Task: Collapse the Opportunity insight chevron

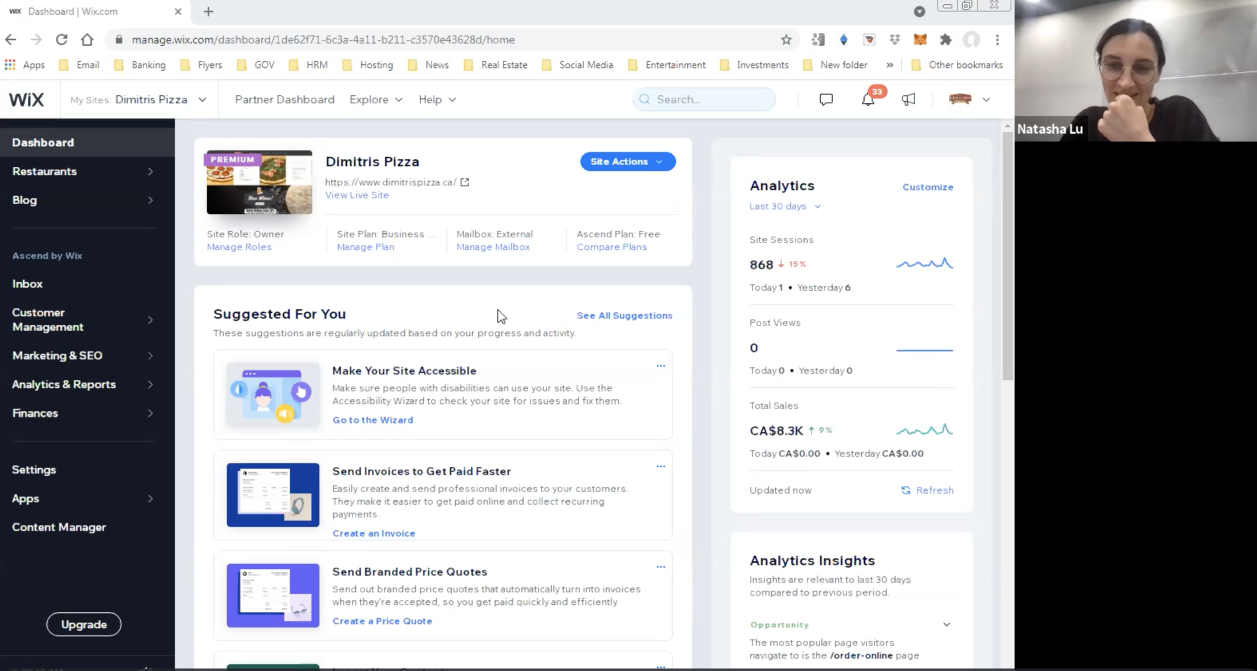Action: 946,625
